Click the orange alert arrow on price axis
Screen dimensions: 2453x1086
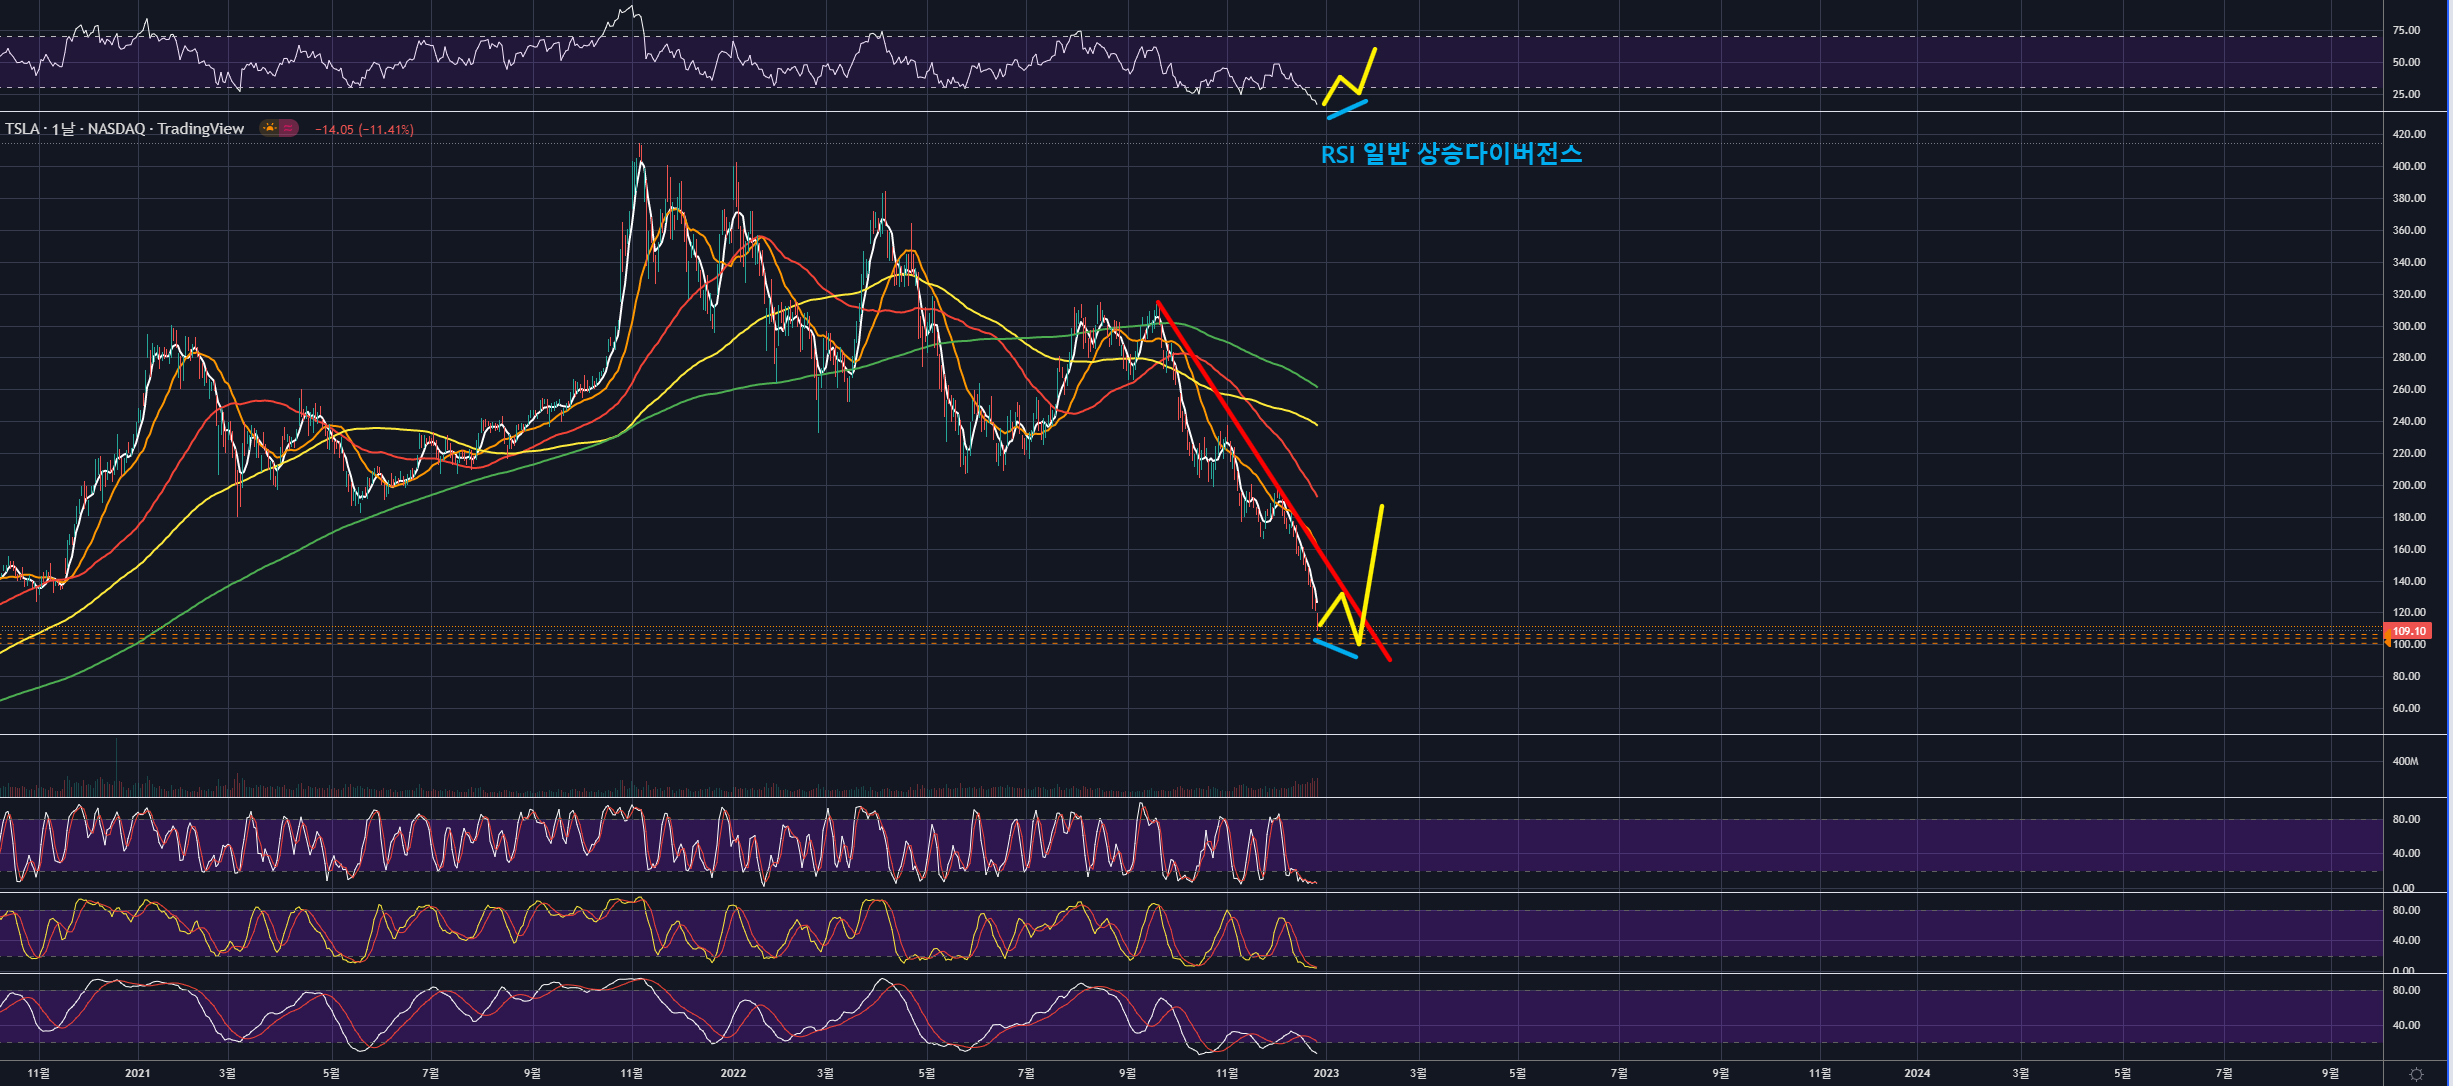pyautogui.click(x=2387, y=640)
